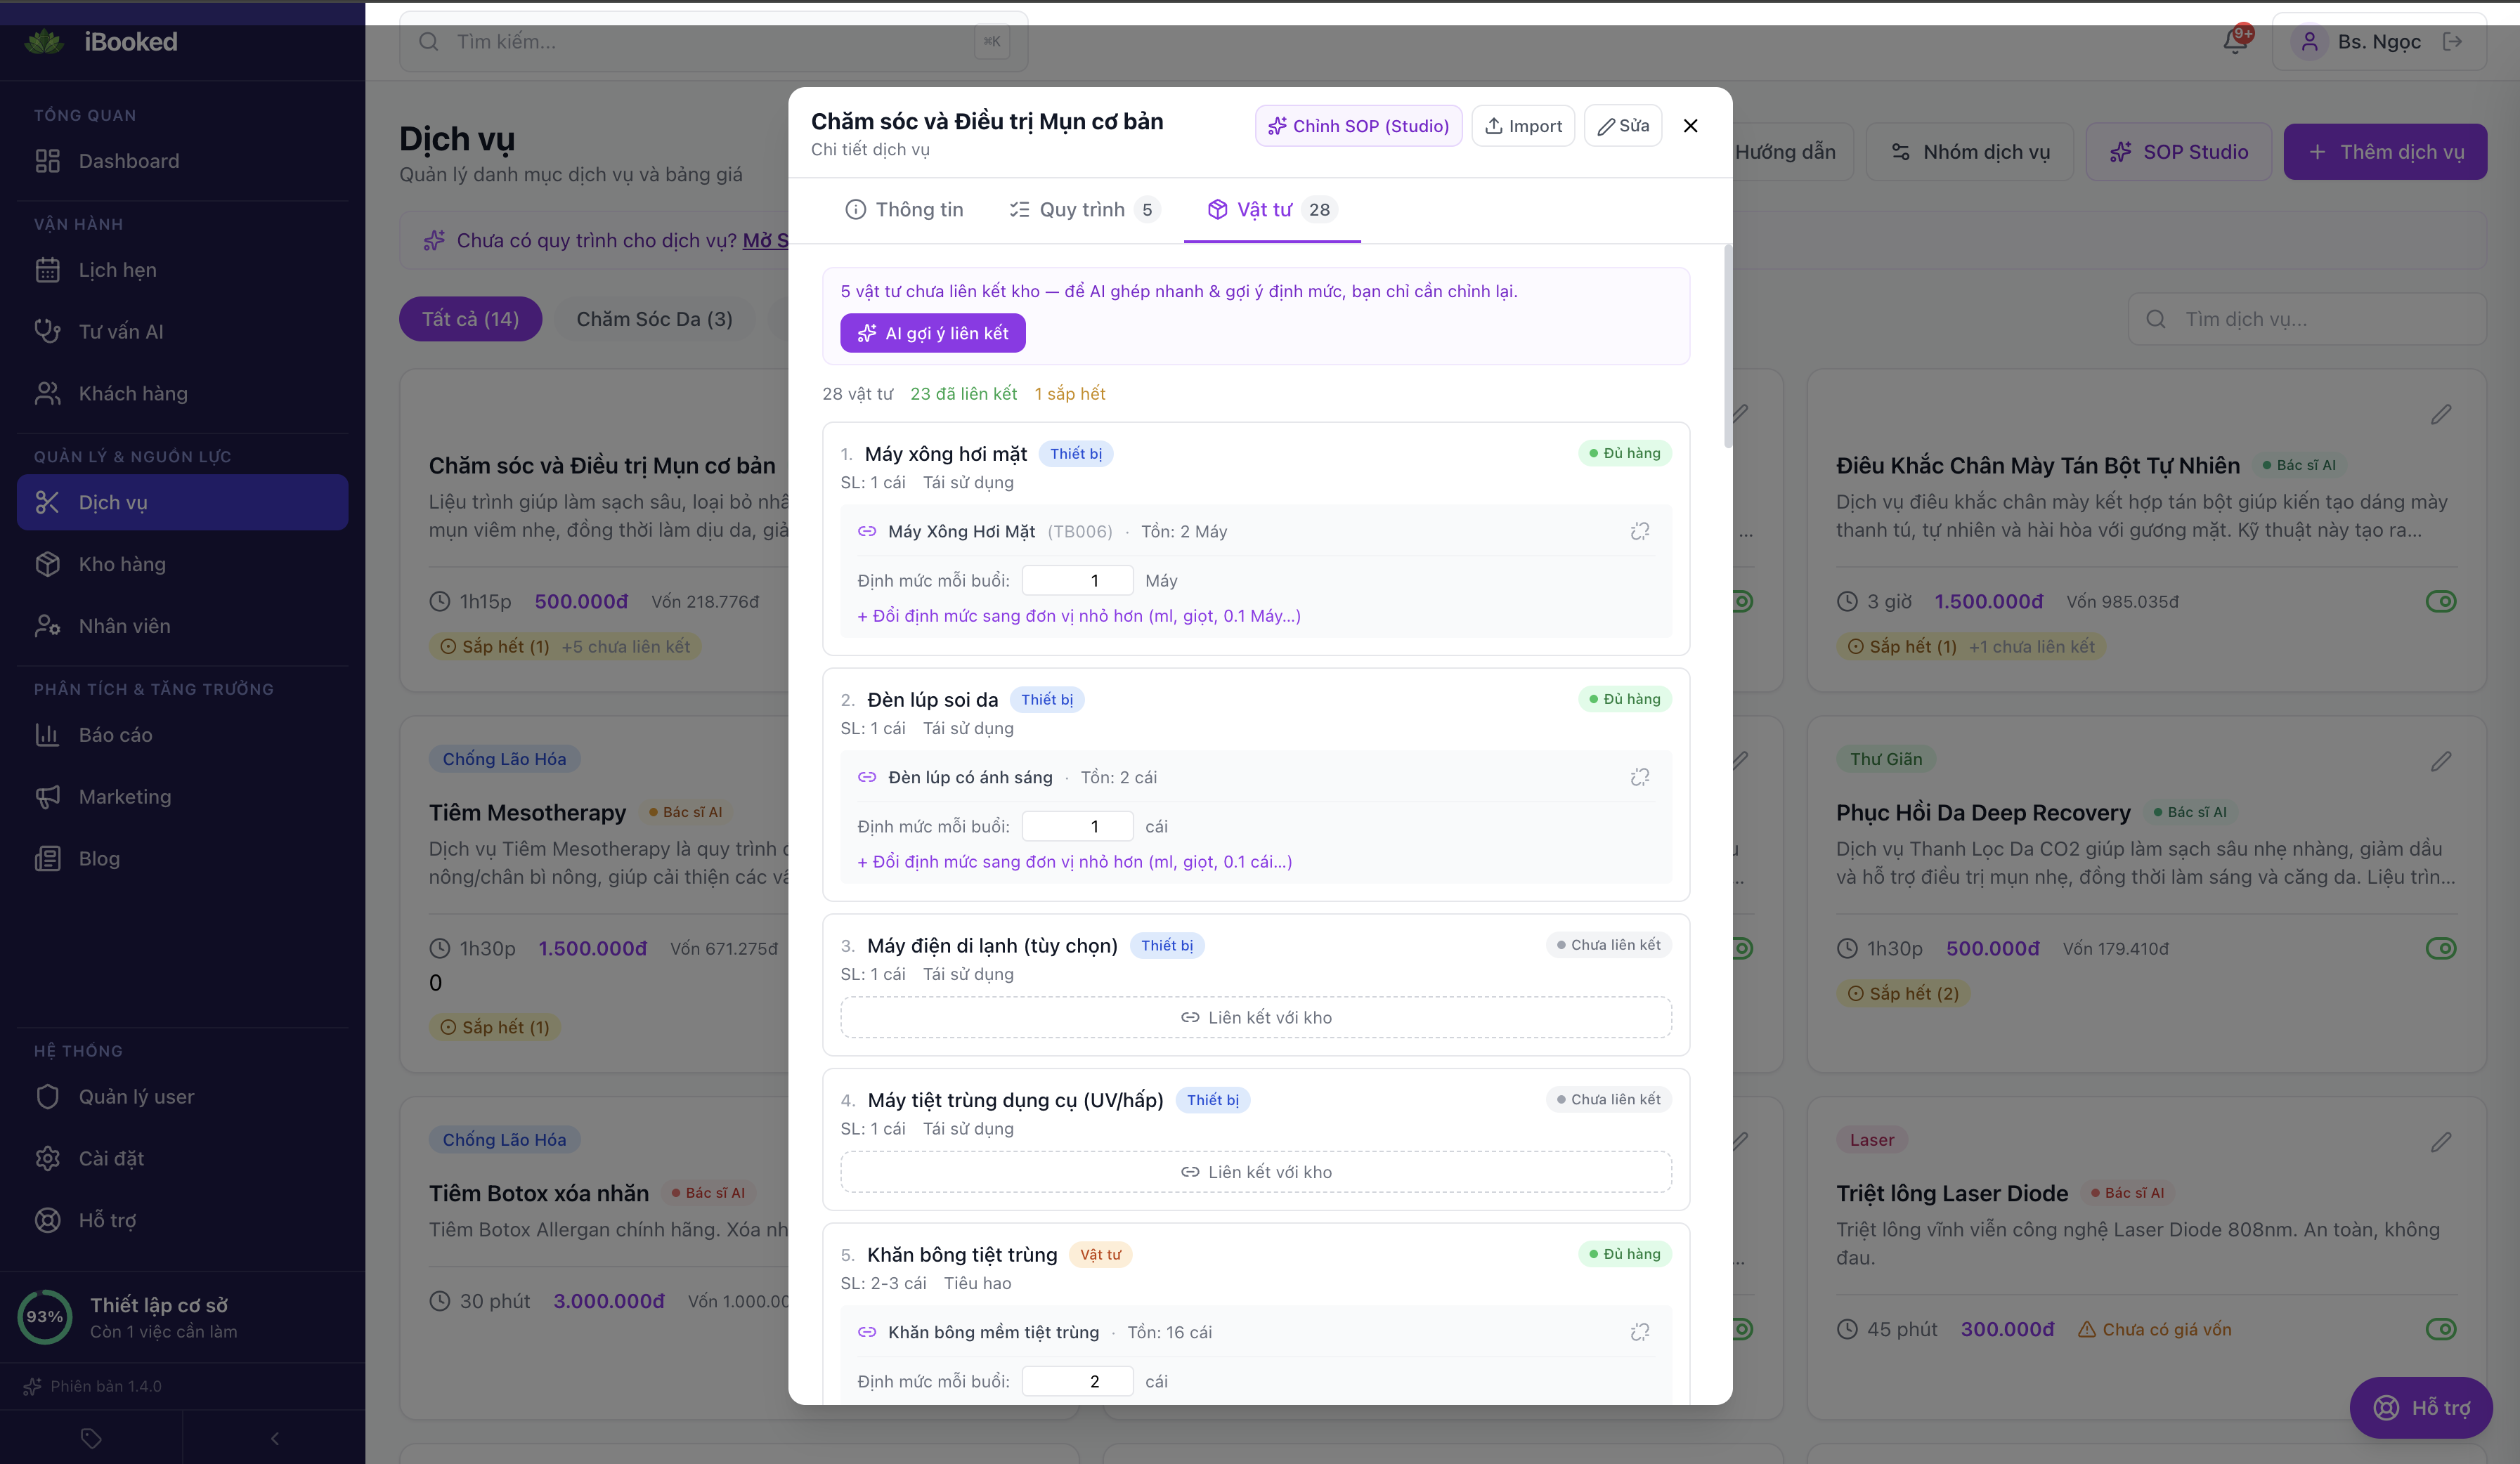Open Dịch vụ in the sidebar

(182, 502)
